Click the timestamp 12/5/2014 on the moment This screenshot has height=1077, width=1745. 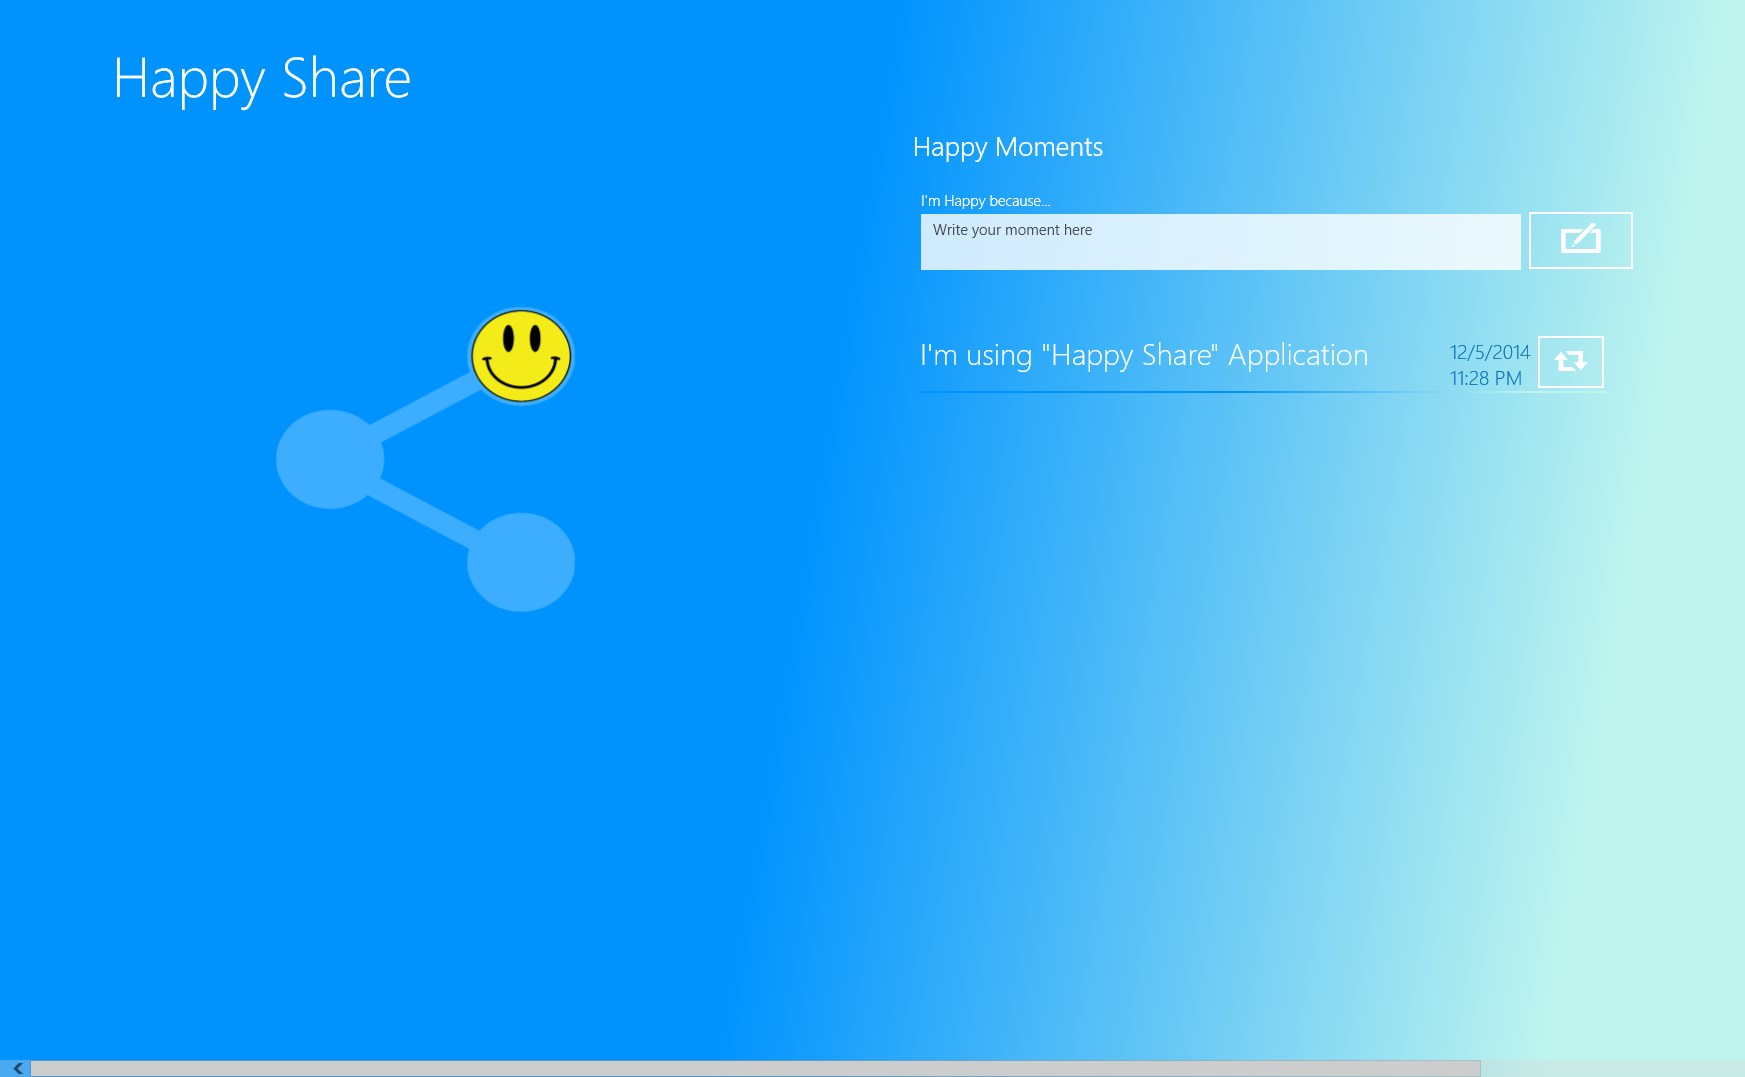[x=1490, y=352]
